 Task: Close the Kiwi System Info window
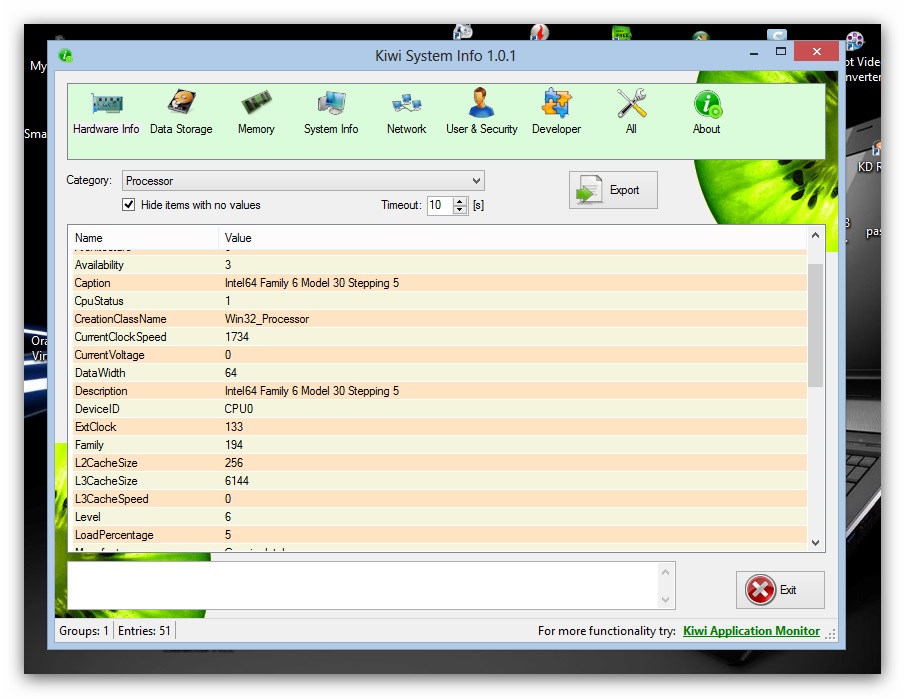click(x=817, y=51)
